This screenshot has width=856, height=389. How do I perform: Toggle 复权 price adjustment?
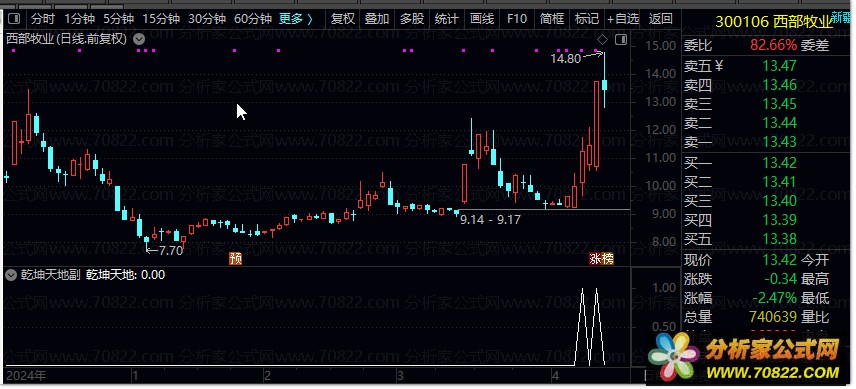pos(343,19)
